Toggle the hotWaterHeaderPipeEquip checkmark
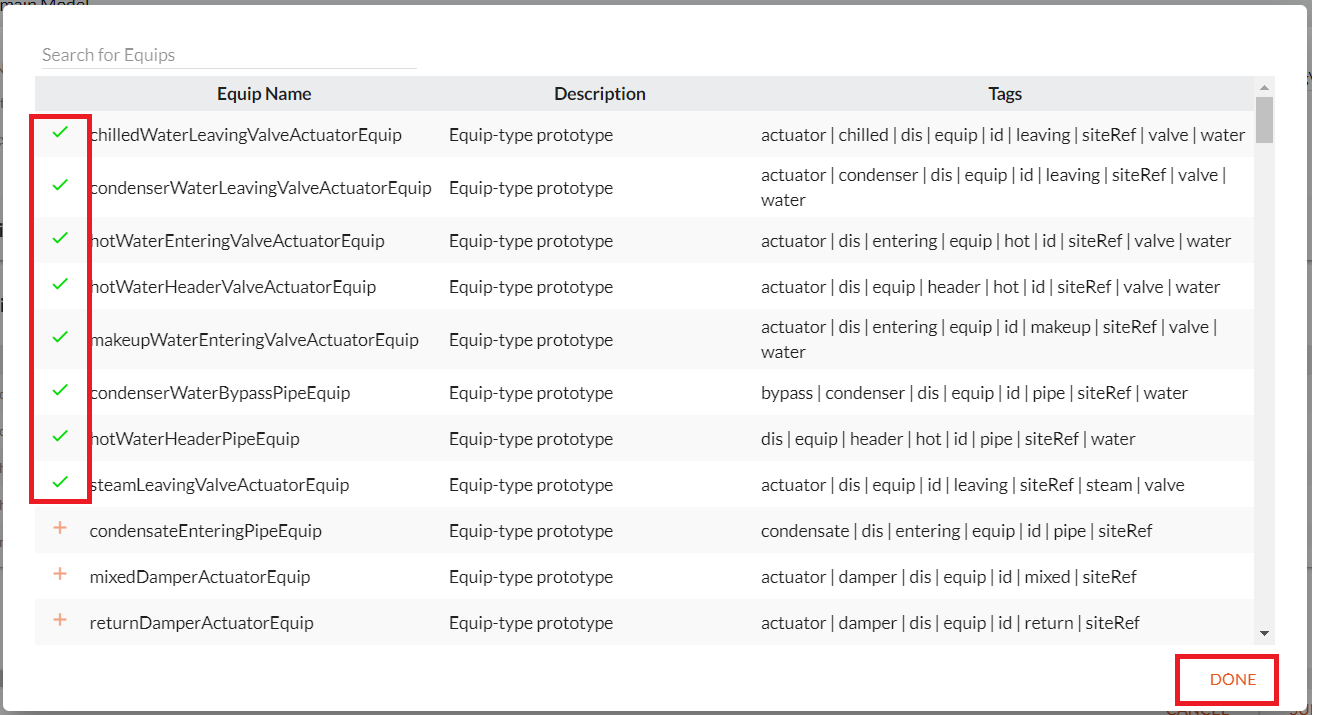 pos(60,436)
